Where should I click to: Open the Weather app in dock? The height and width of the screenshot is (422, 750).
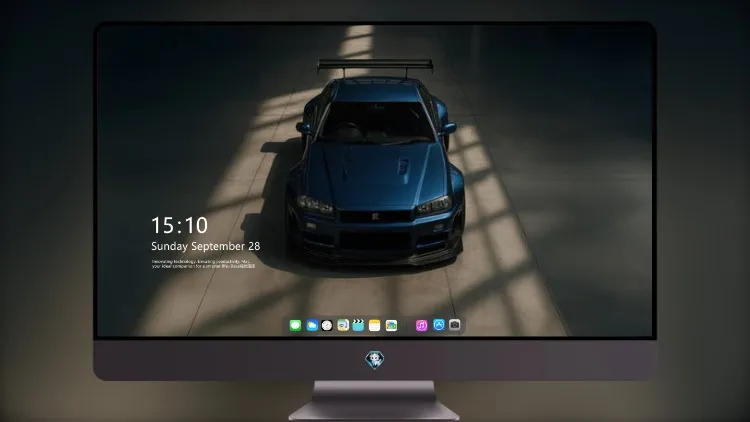(x=312, y=326)
